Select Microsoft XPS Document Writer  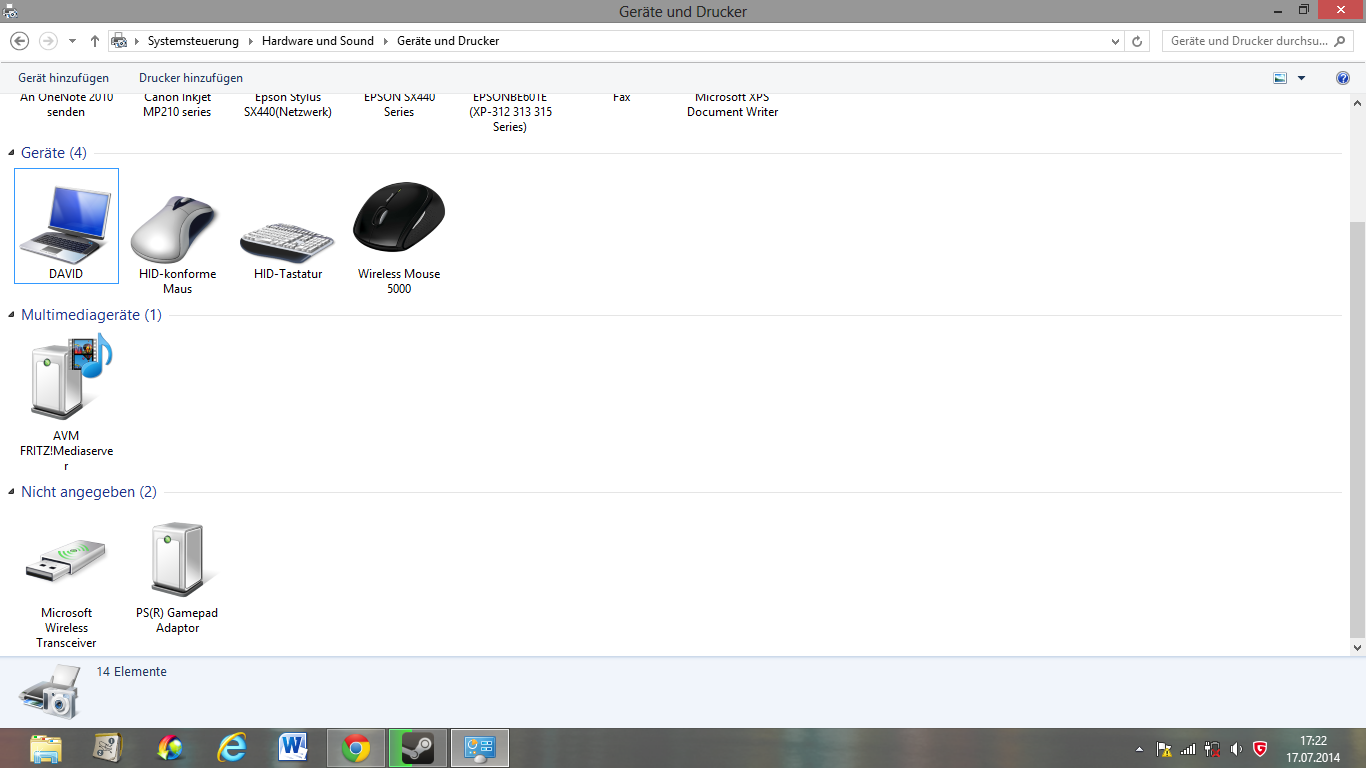pyautogui.click(x=732, y=106)
